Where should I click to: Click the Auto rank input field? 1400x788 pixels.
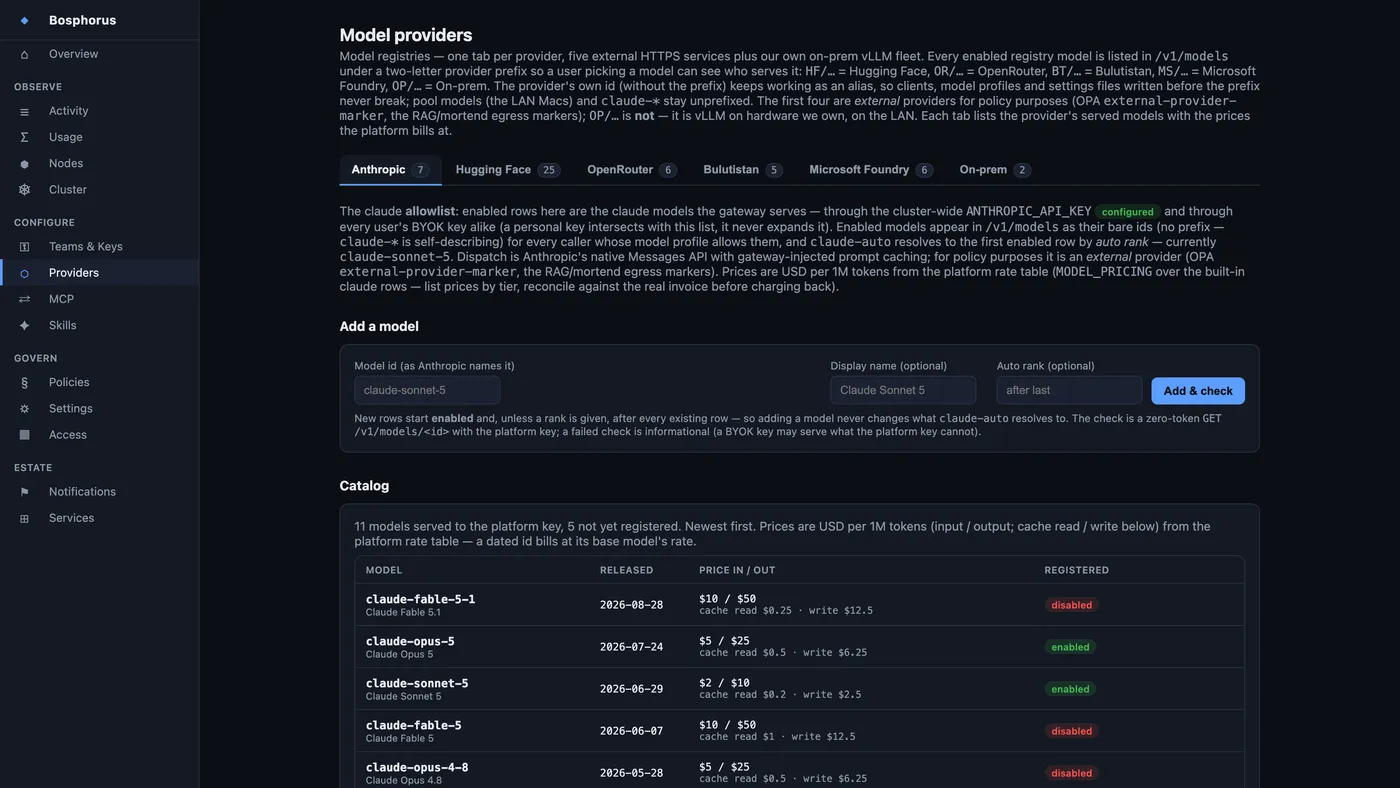[1069, 390]
